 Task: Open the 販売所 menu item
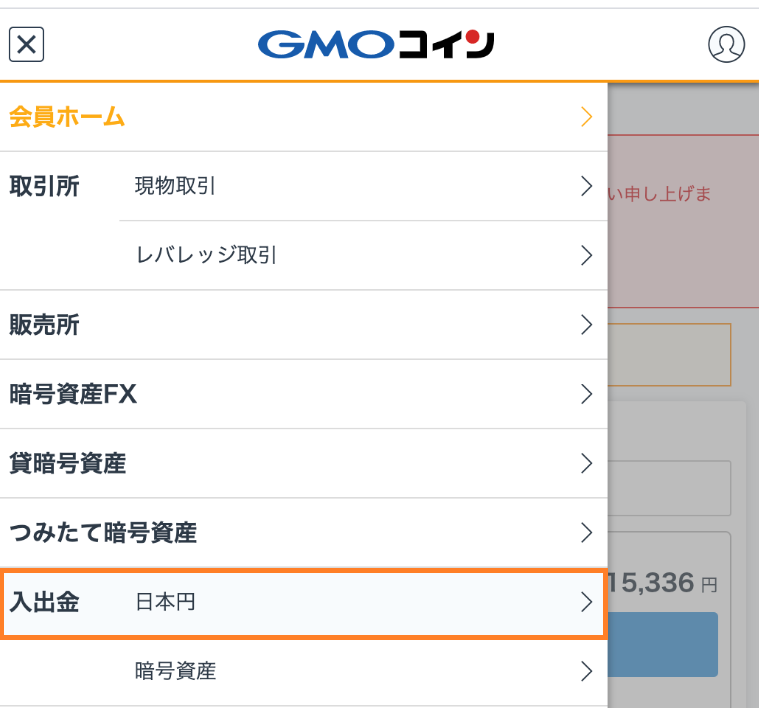coord(44,325)
